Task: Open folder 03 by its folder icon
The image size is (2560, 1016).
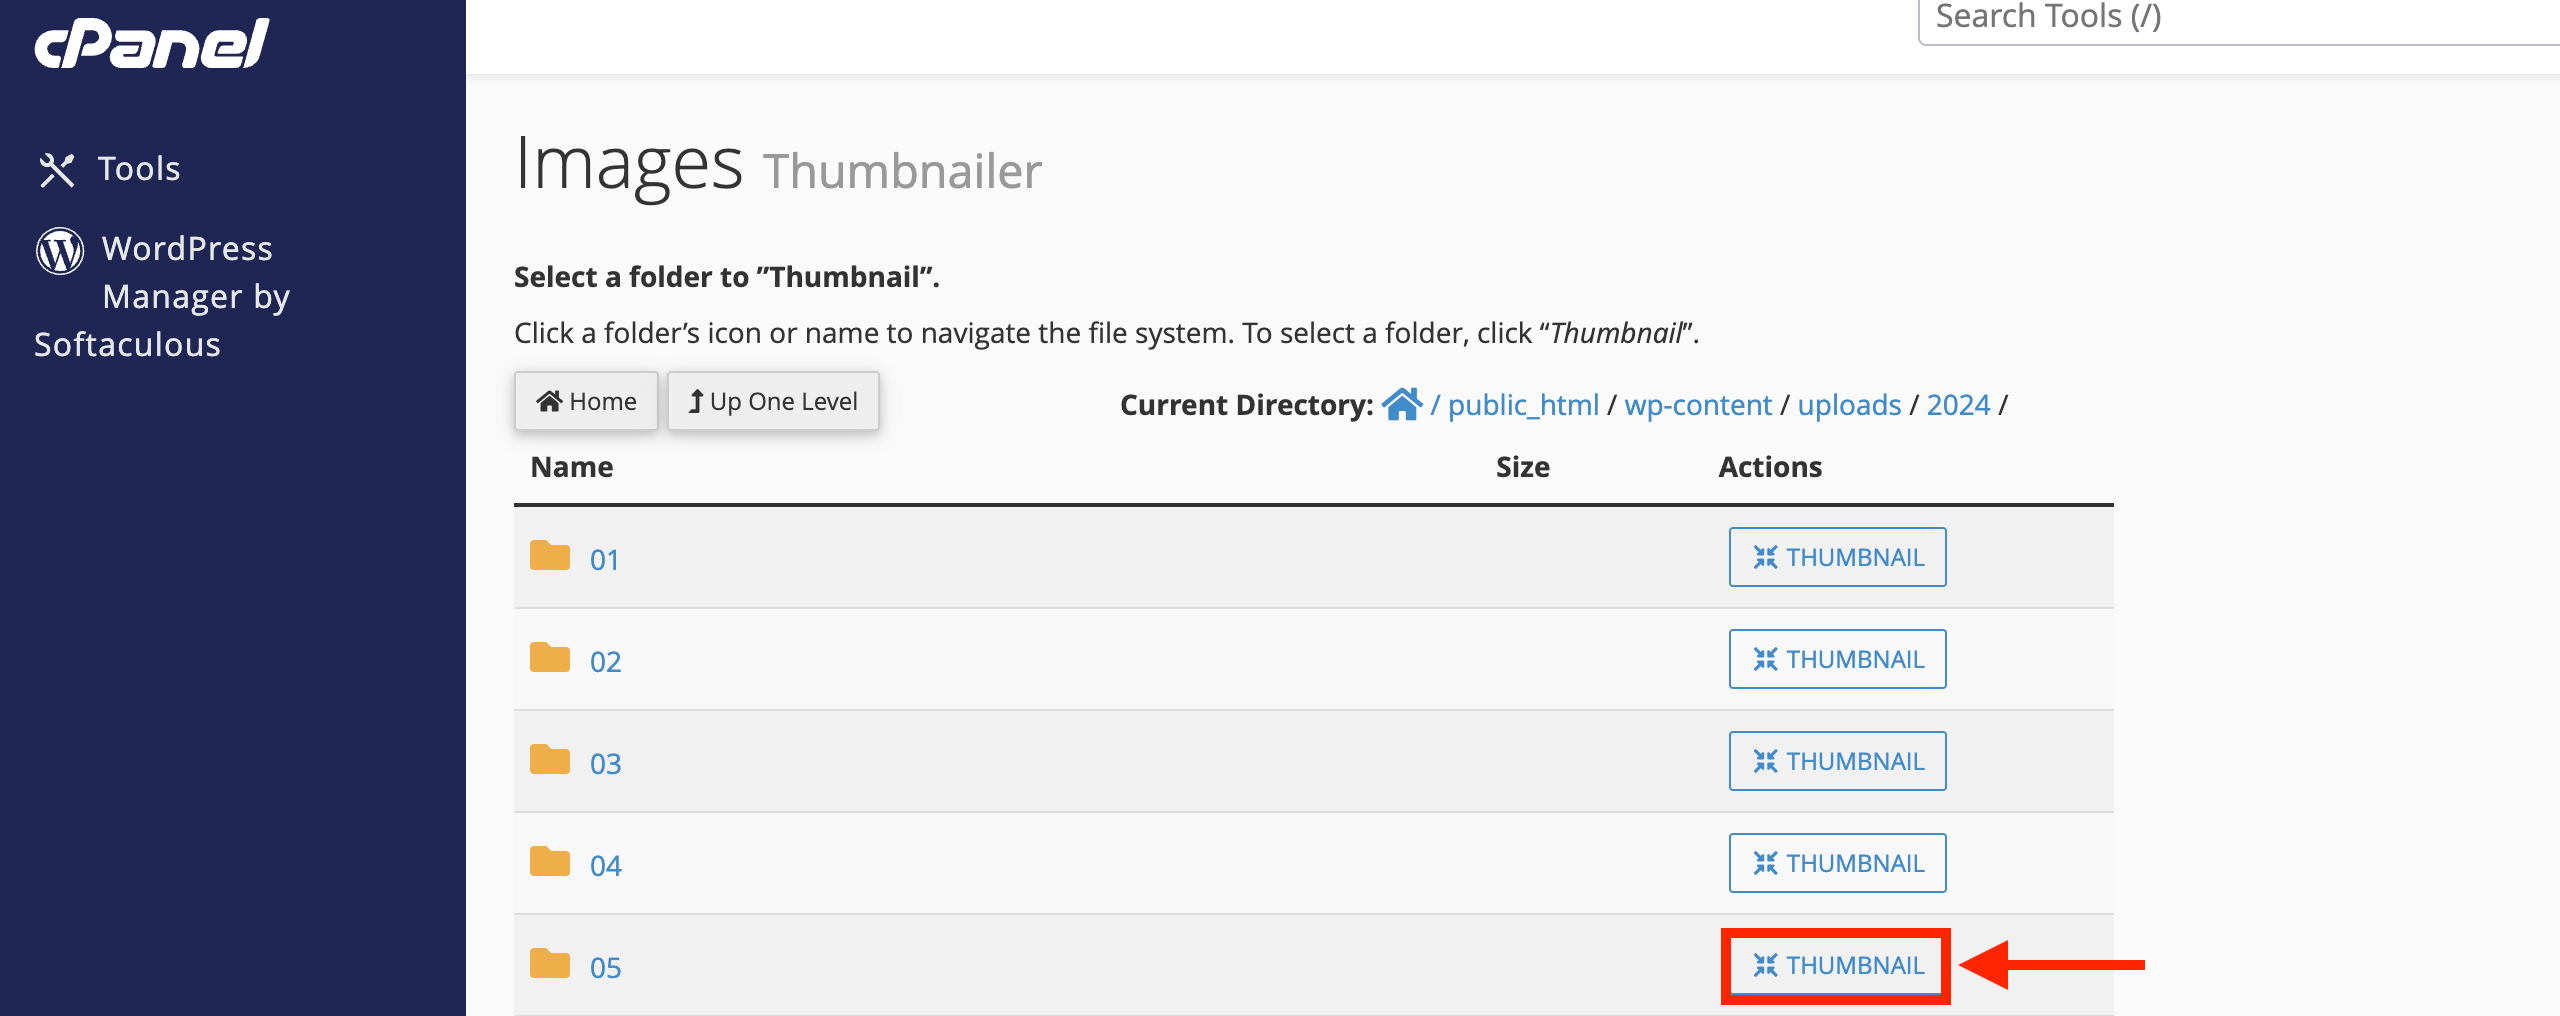Action: pyautogui.click(x=550, y=759)
